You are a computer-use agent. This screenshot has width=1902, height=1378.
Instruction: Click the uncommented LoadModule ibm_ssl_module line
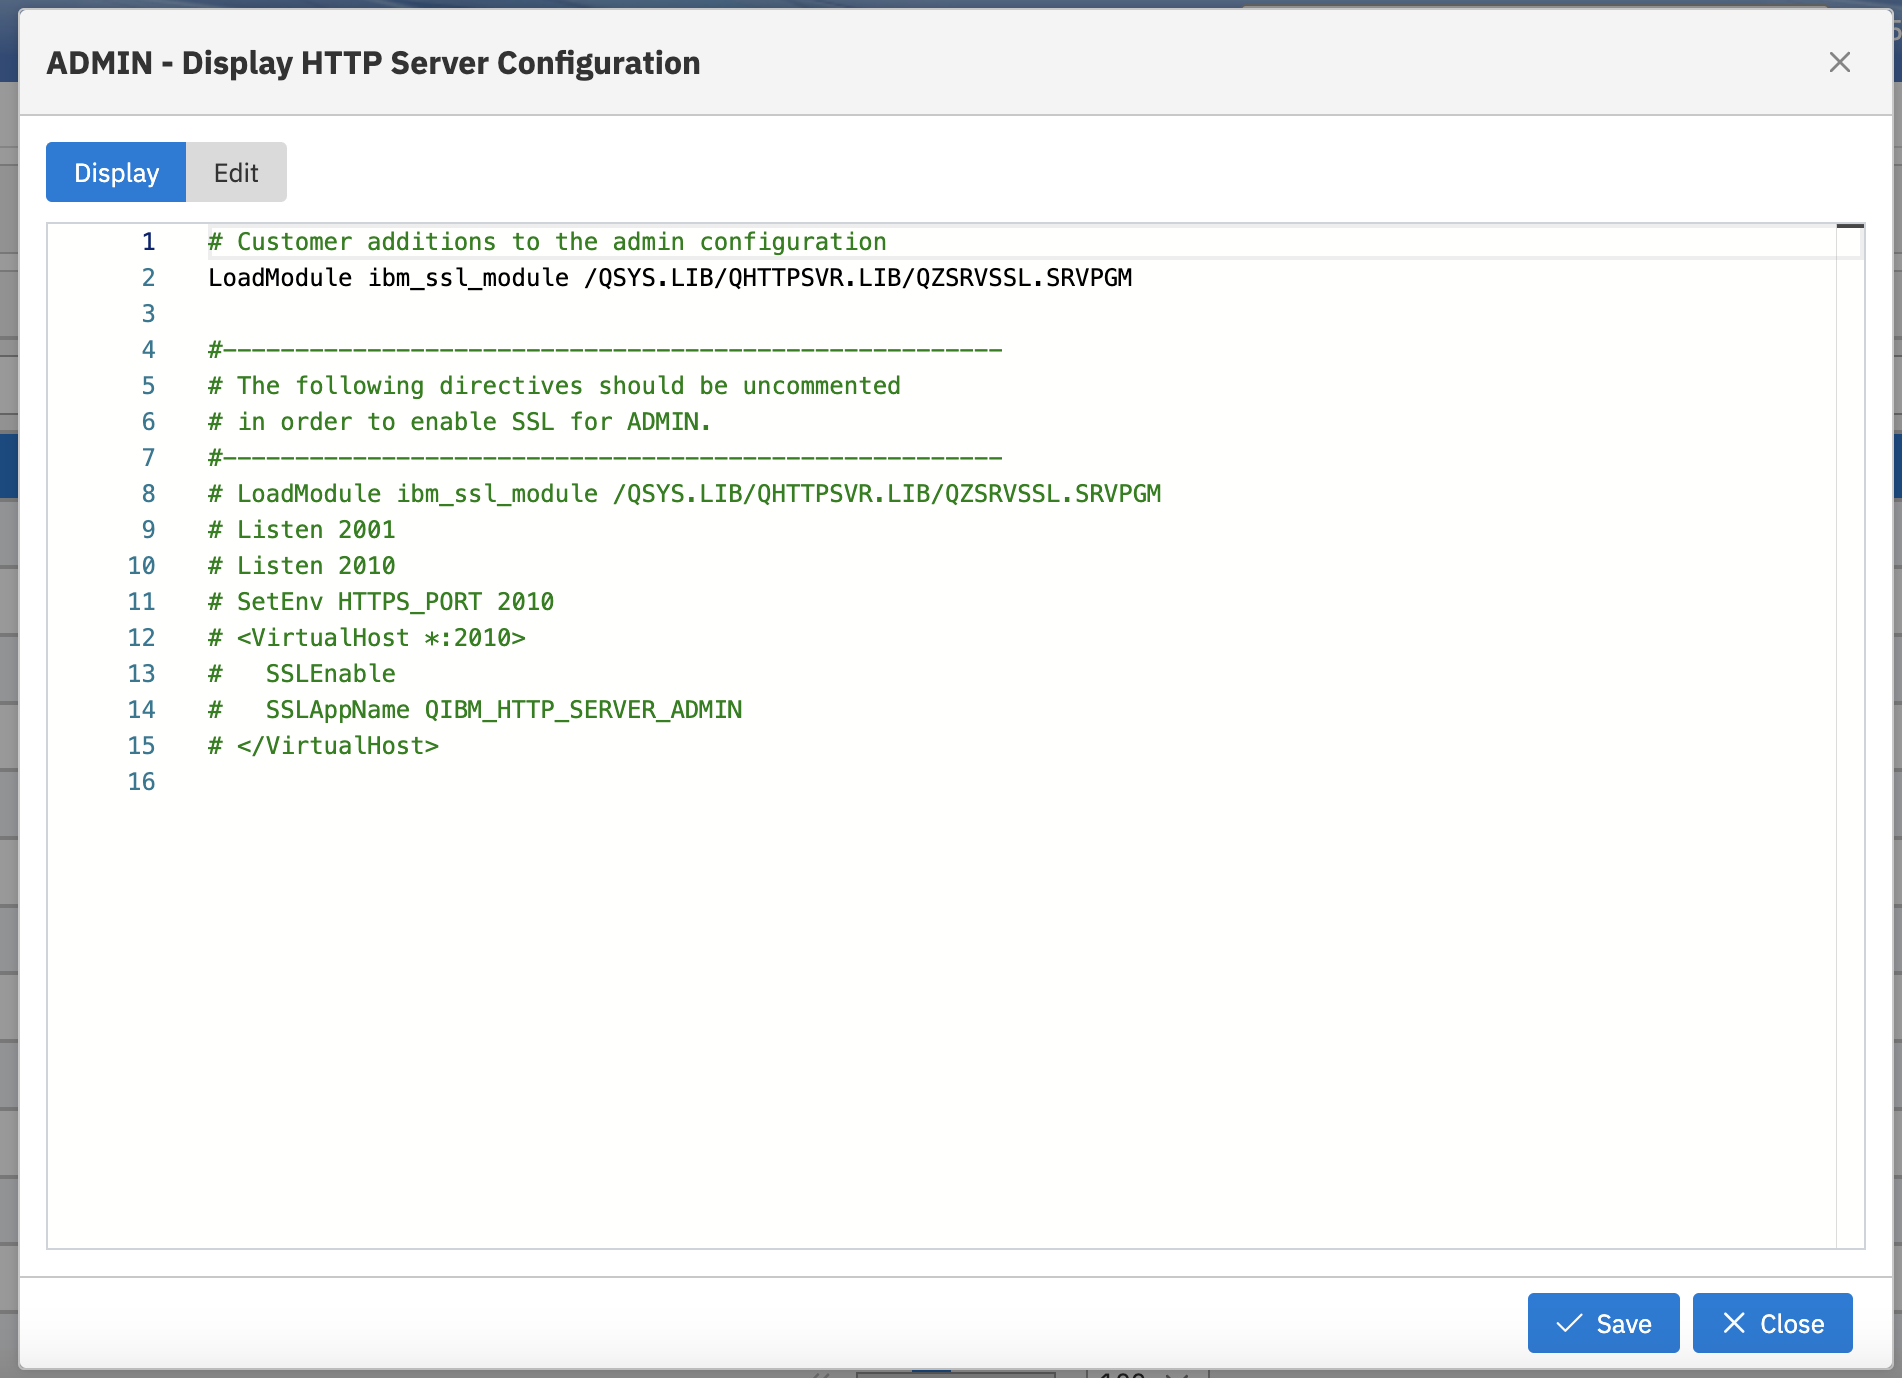(670, 278)
